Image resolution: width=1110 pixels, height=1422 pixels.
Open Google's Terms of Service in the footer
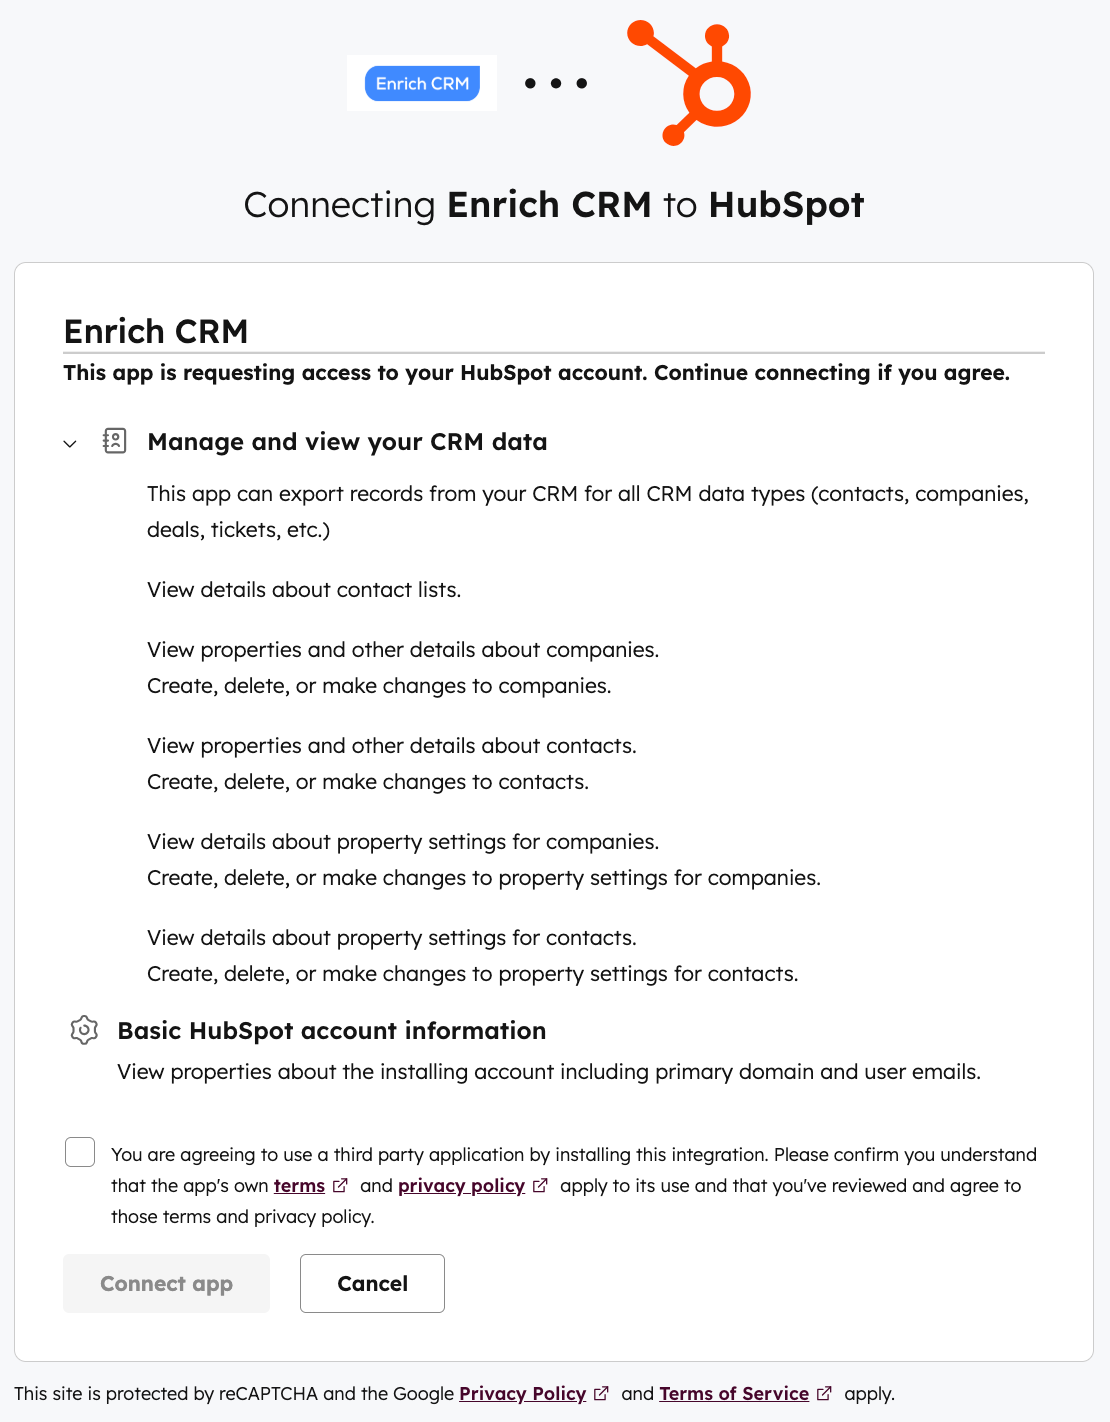click(734, 1392)
